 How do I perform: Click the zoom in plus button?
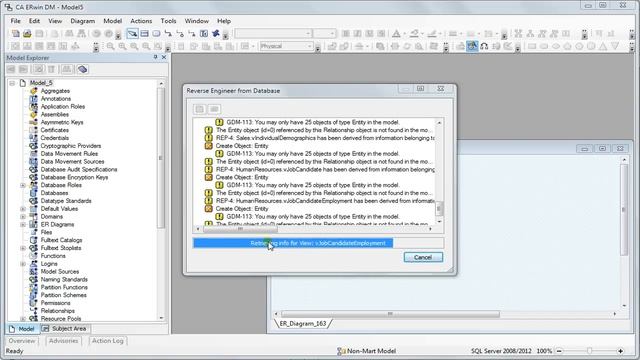click(620, 351)
